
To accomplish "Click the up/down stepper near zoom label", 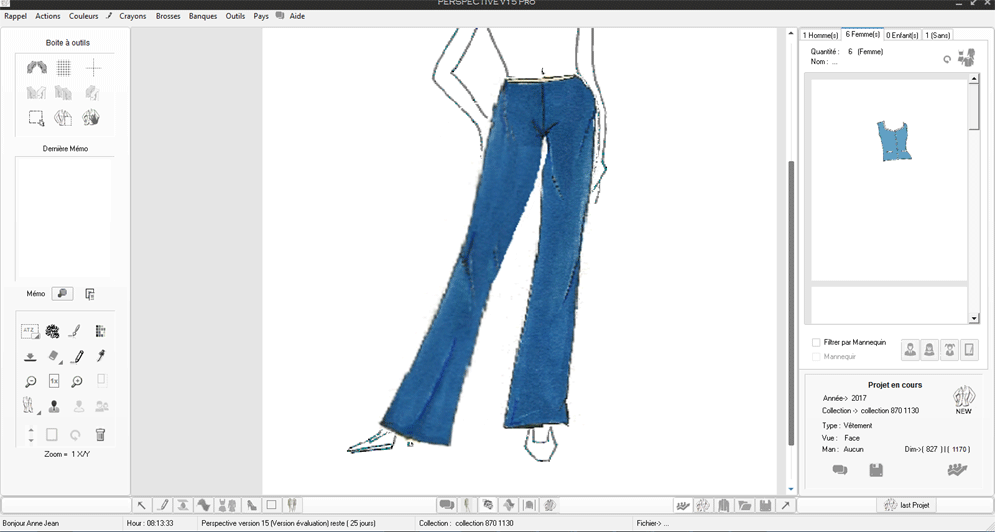I will (x=31, y=435).
